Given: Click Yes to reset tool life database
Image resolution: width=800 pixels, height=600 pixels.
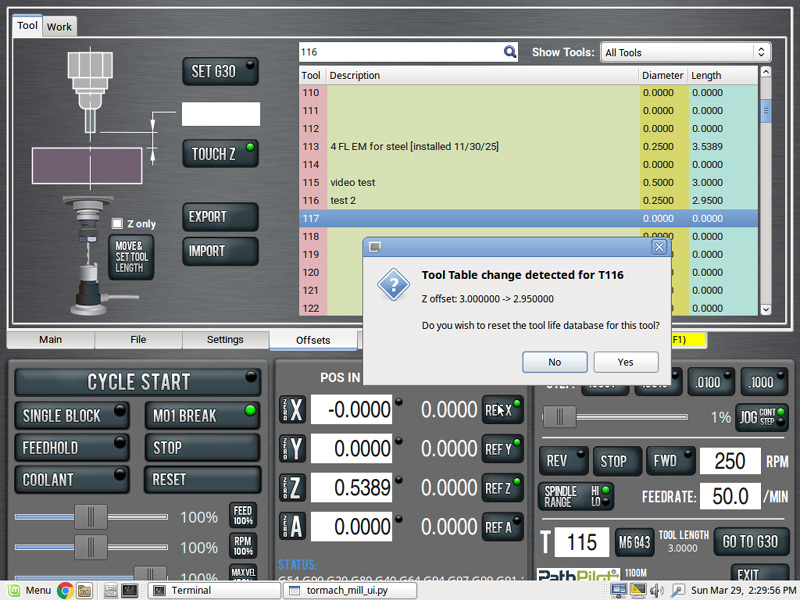Looking at the screenshot, I should 626,362.
